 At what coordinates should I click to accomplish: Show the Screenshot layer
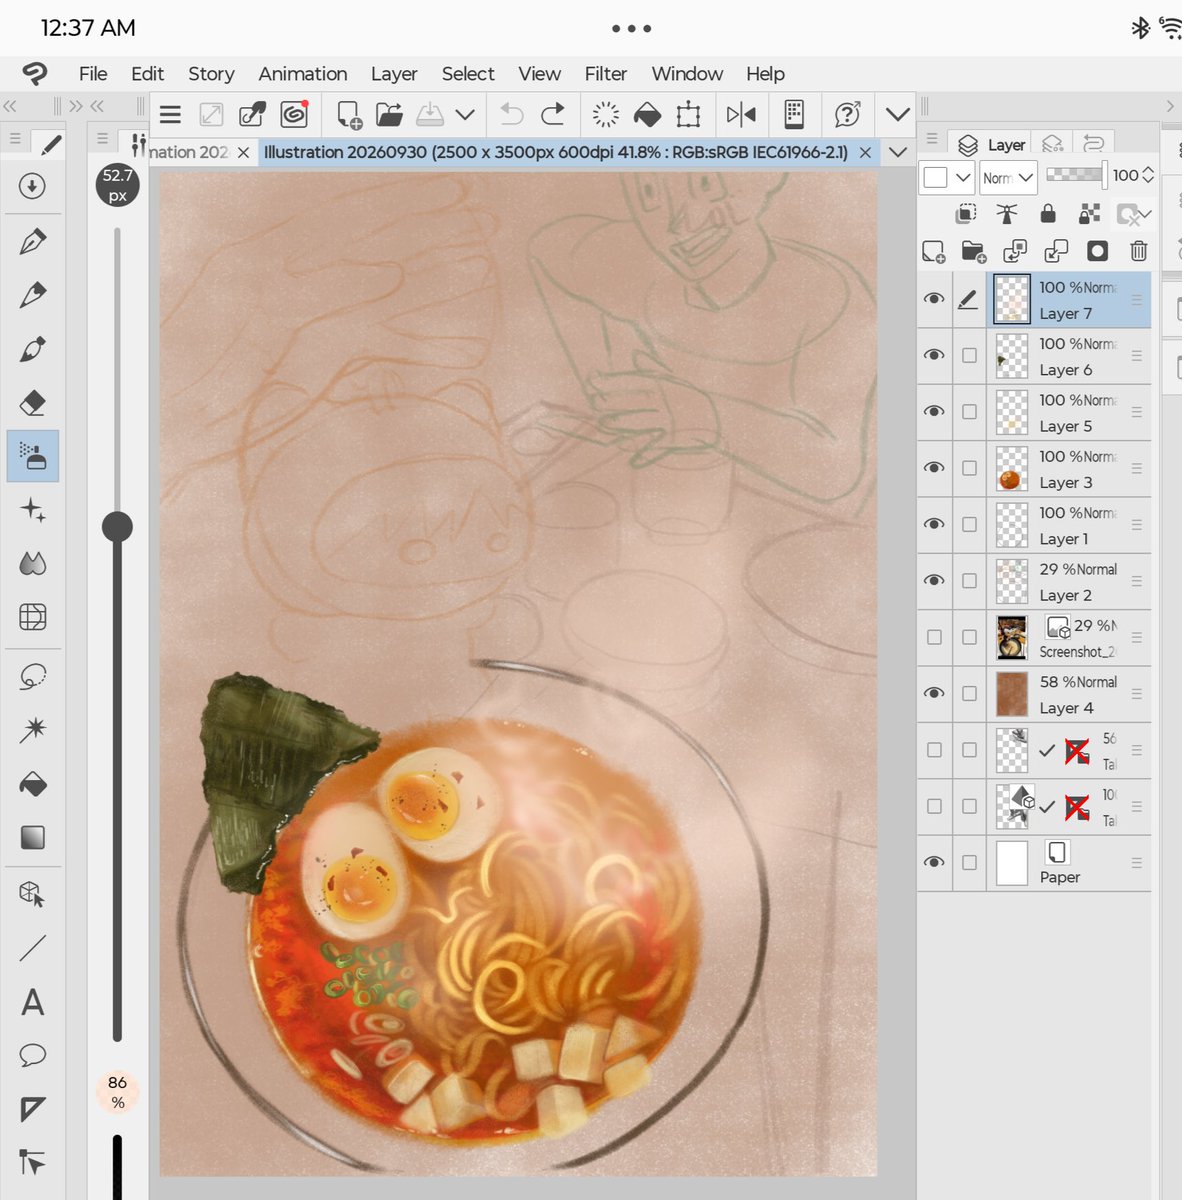click(934, 637)
